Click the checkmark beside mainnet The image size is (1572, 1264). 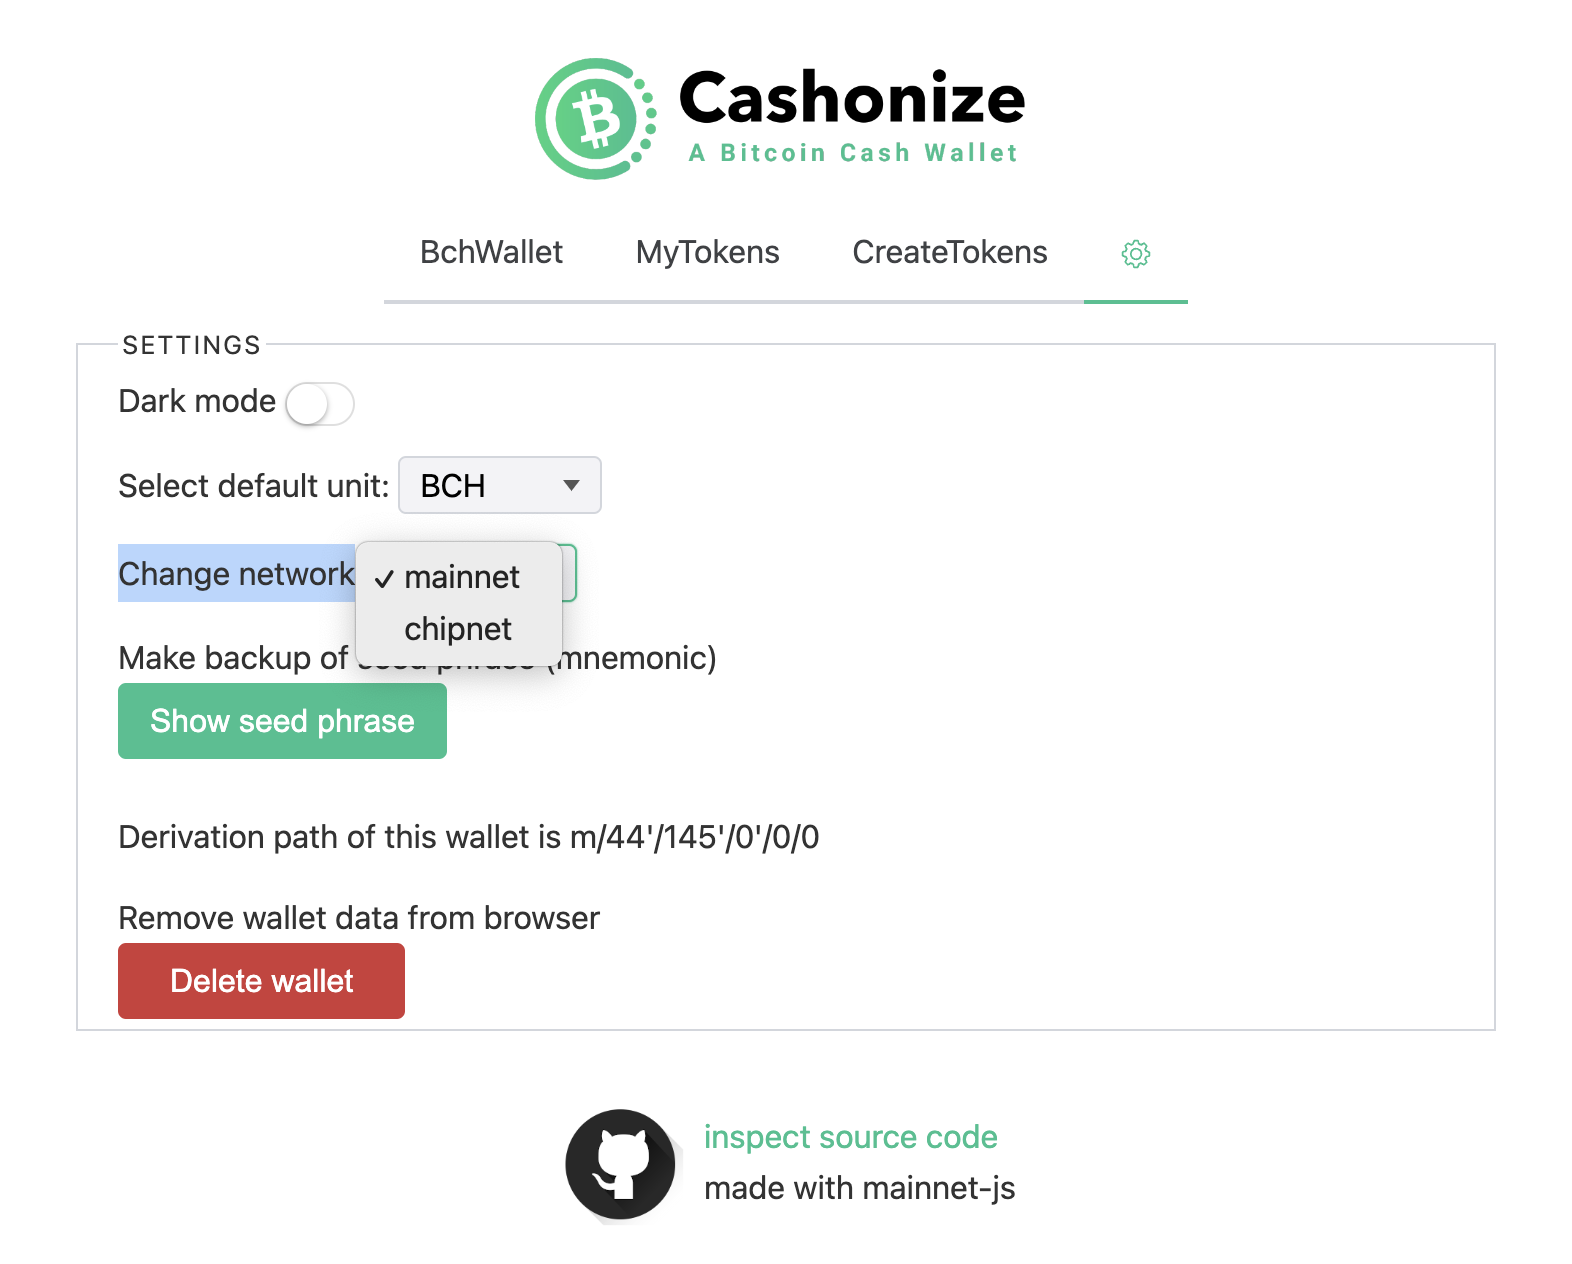[x=384, y=579]
